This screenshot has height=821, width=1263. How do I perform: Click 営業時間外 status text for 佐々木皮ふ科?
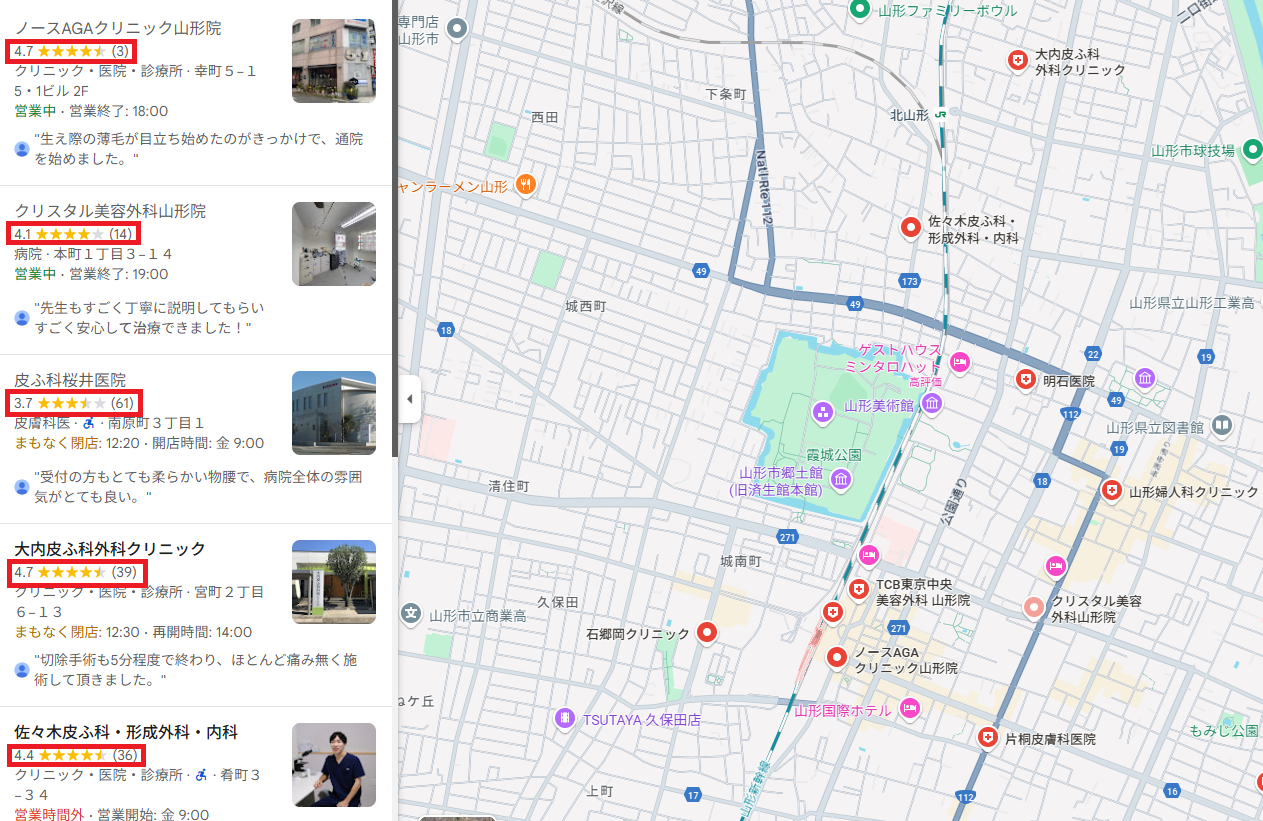tap(51, 814)
